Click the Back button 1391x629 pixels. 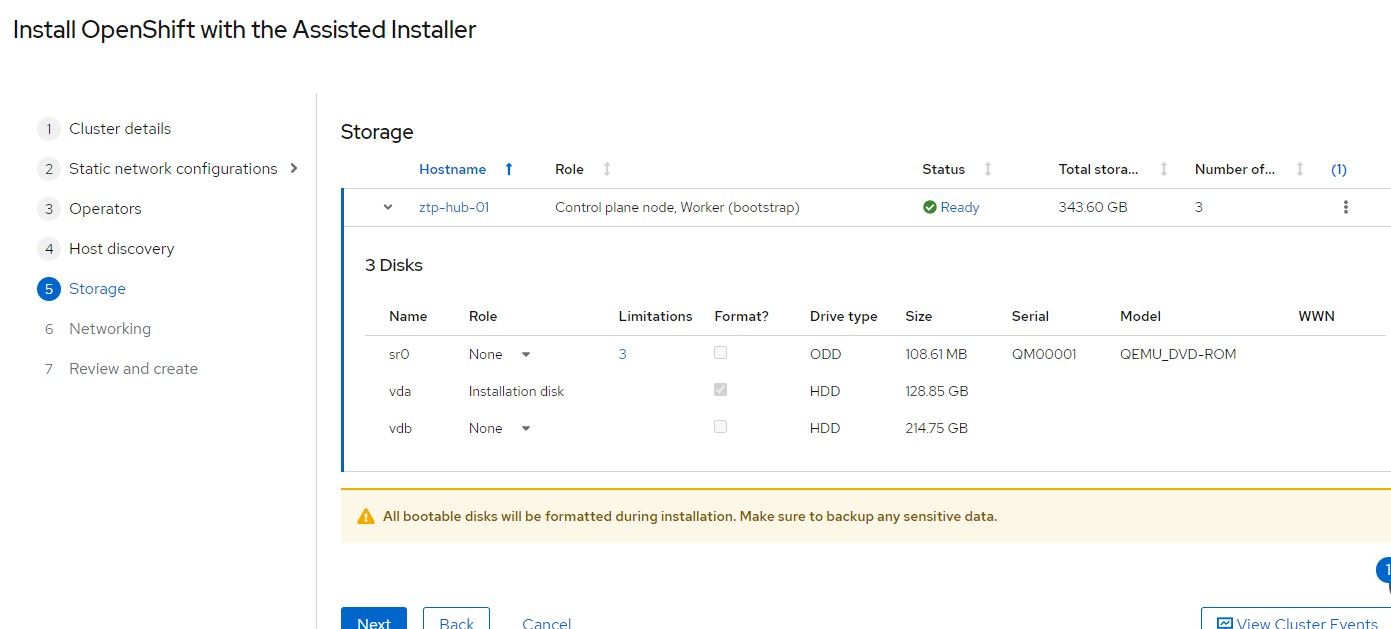(x=456, y=618)
